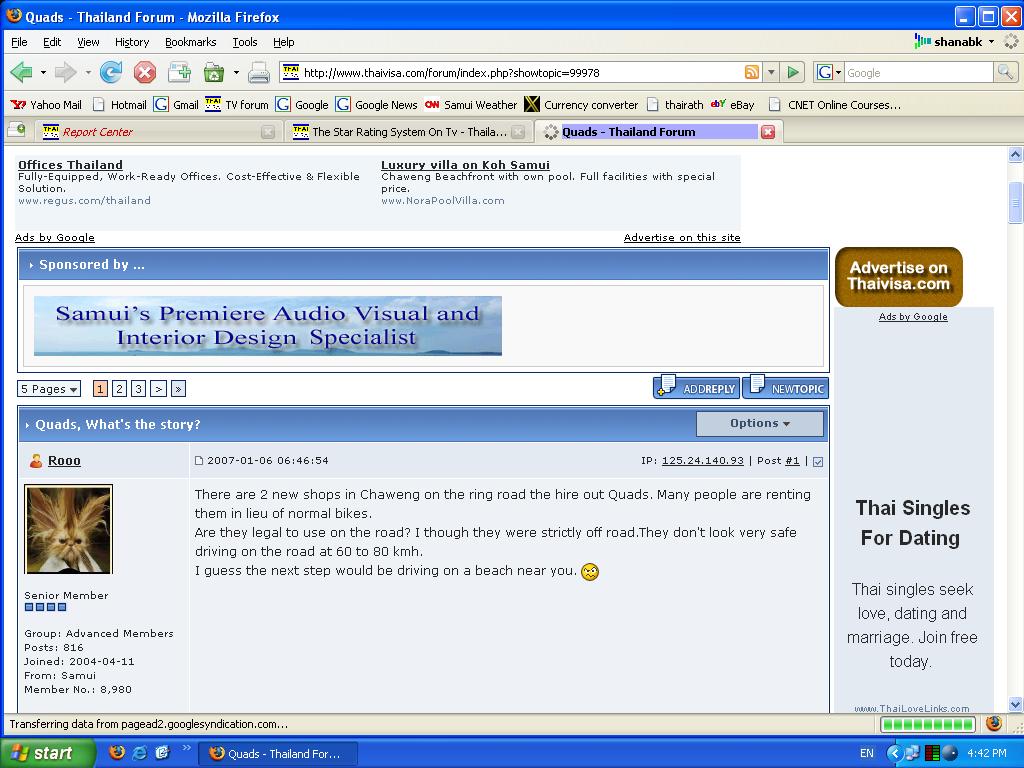The image size is (1024, 768).
Task: Open the Offices Thailand ad link
Action: pos(71,165)
